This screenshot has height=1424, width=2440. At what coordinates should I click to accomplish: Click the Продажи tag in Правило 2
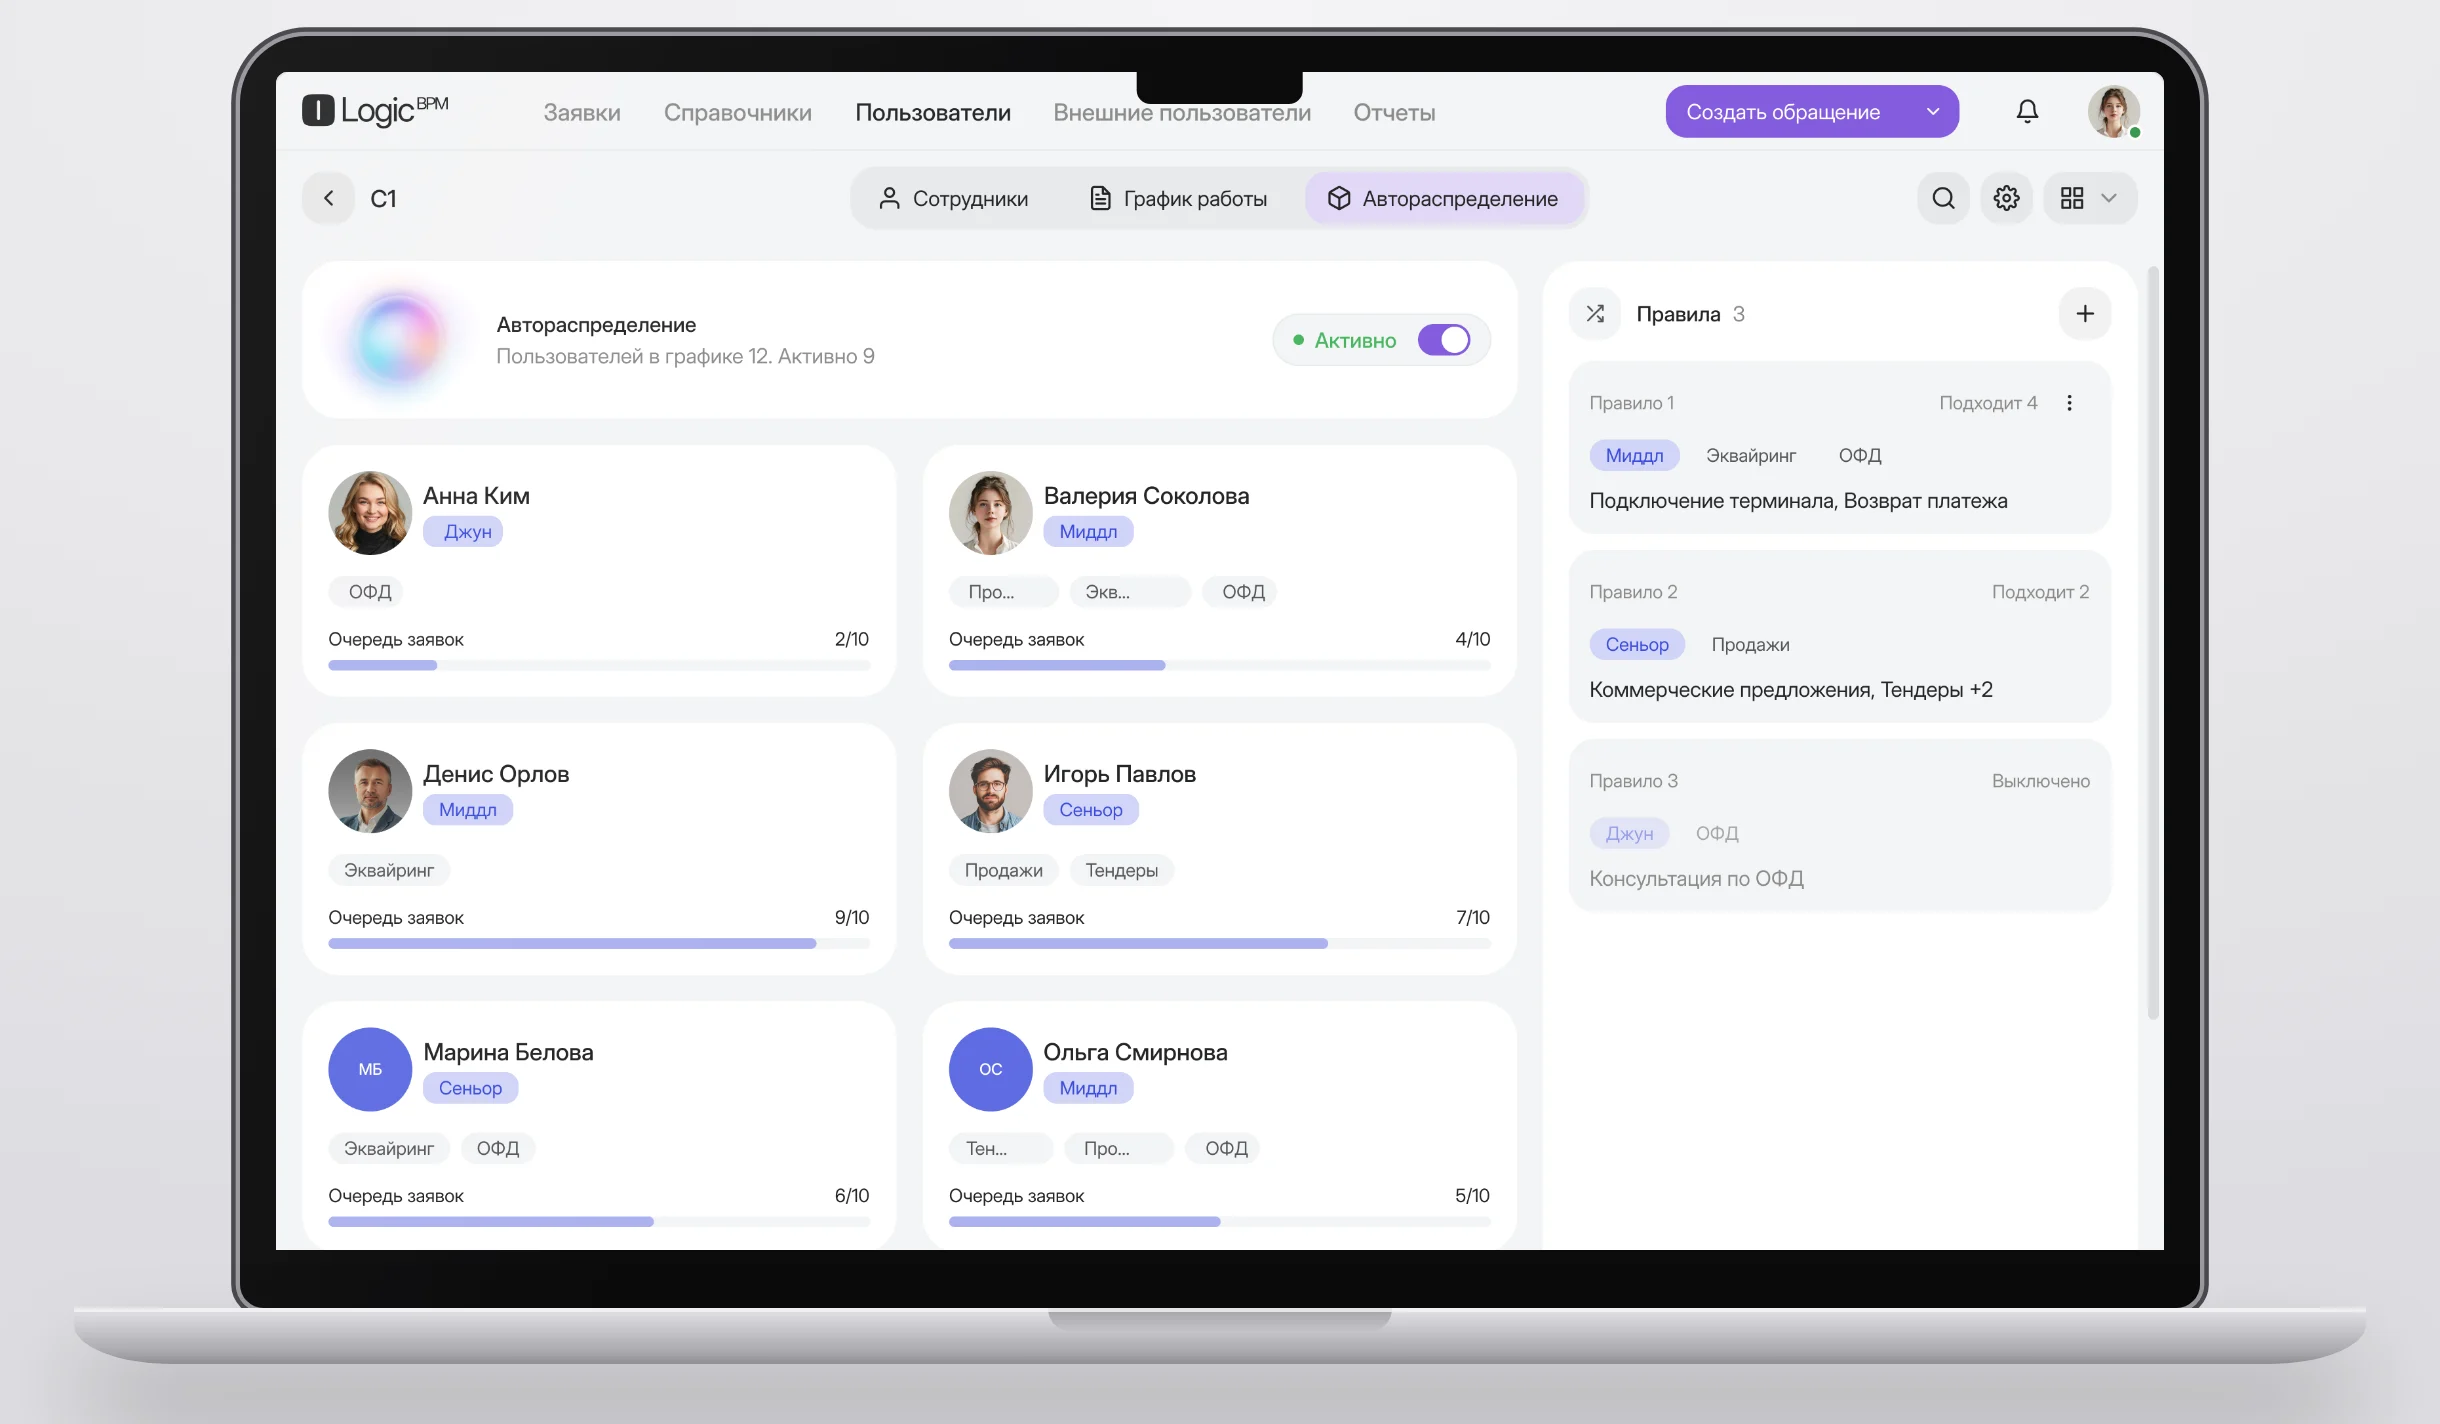pos(1750,645)
